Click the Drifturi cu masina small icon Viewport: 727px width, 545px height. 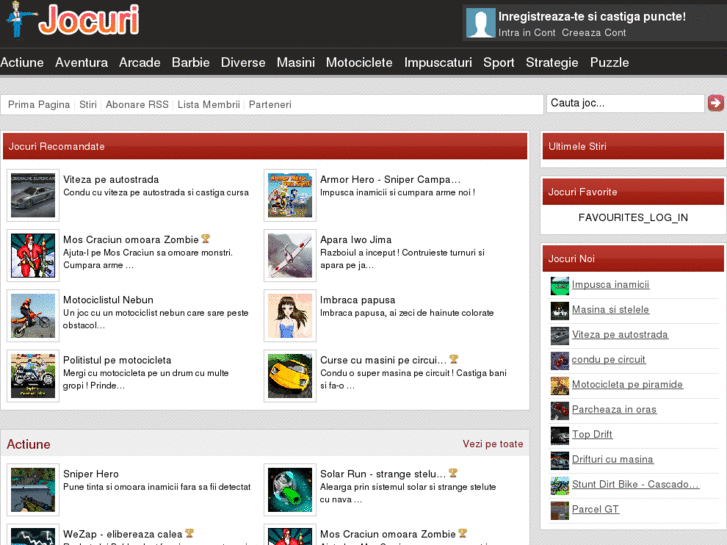(560, 461)
